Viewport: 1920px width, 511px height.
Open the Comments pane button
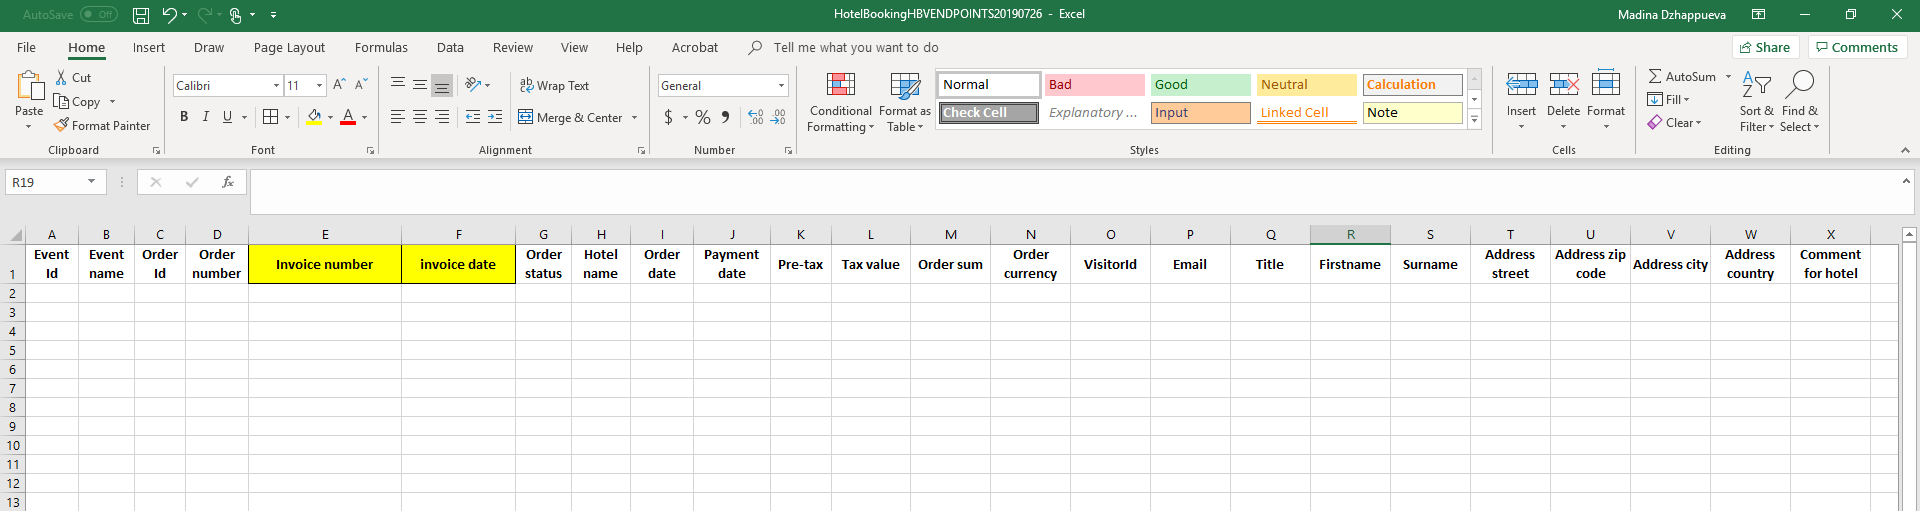(1857, 47)
